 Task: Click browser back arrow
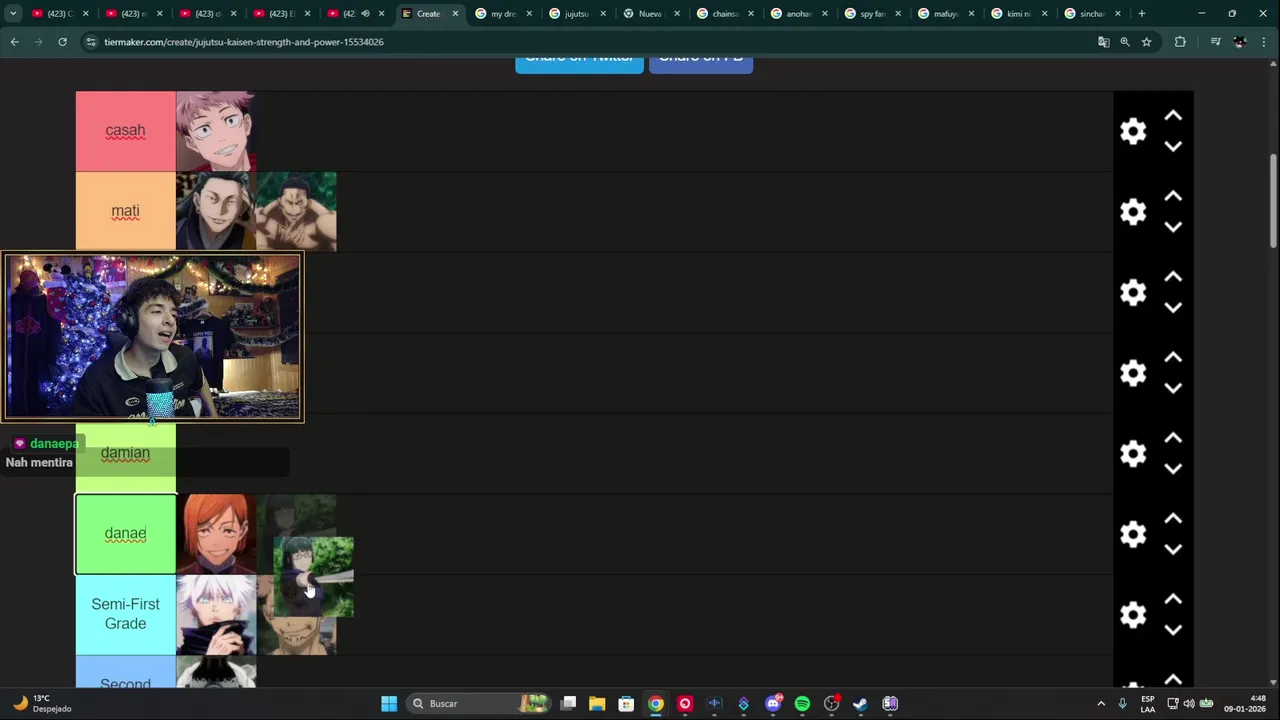pyautogui.click(x=14, y=42)
